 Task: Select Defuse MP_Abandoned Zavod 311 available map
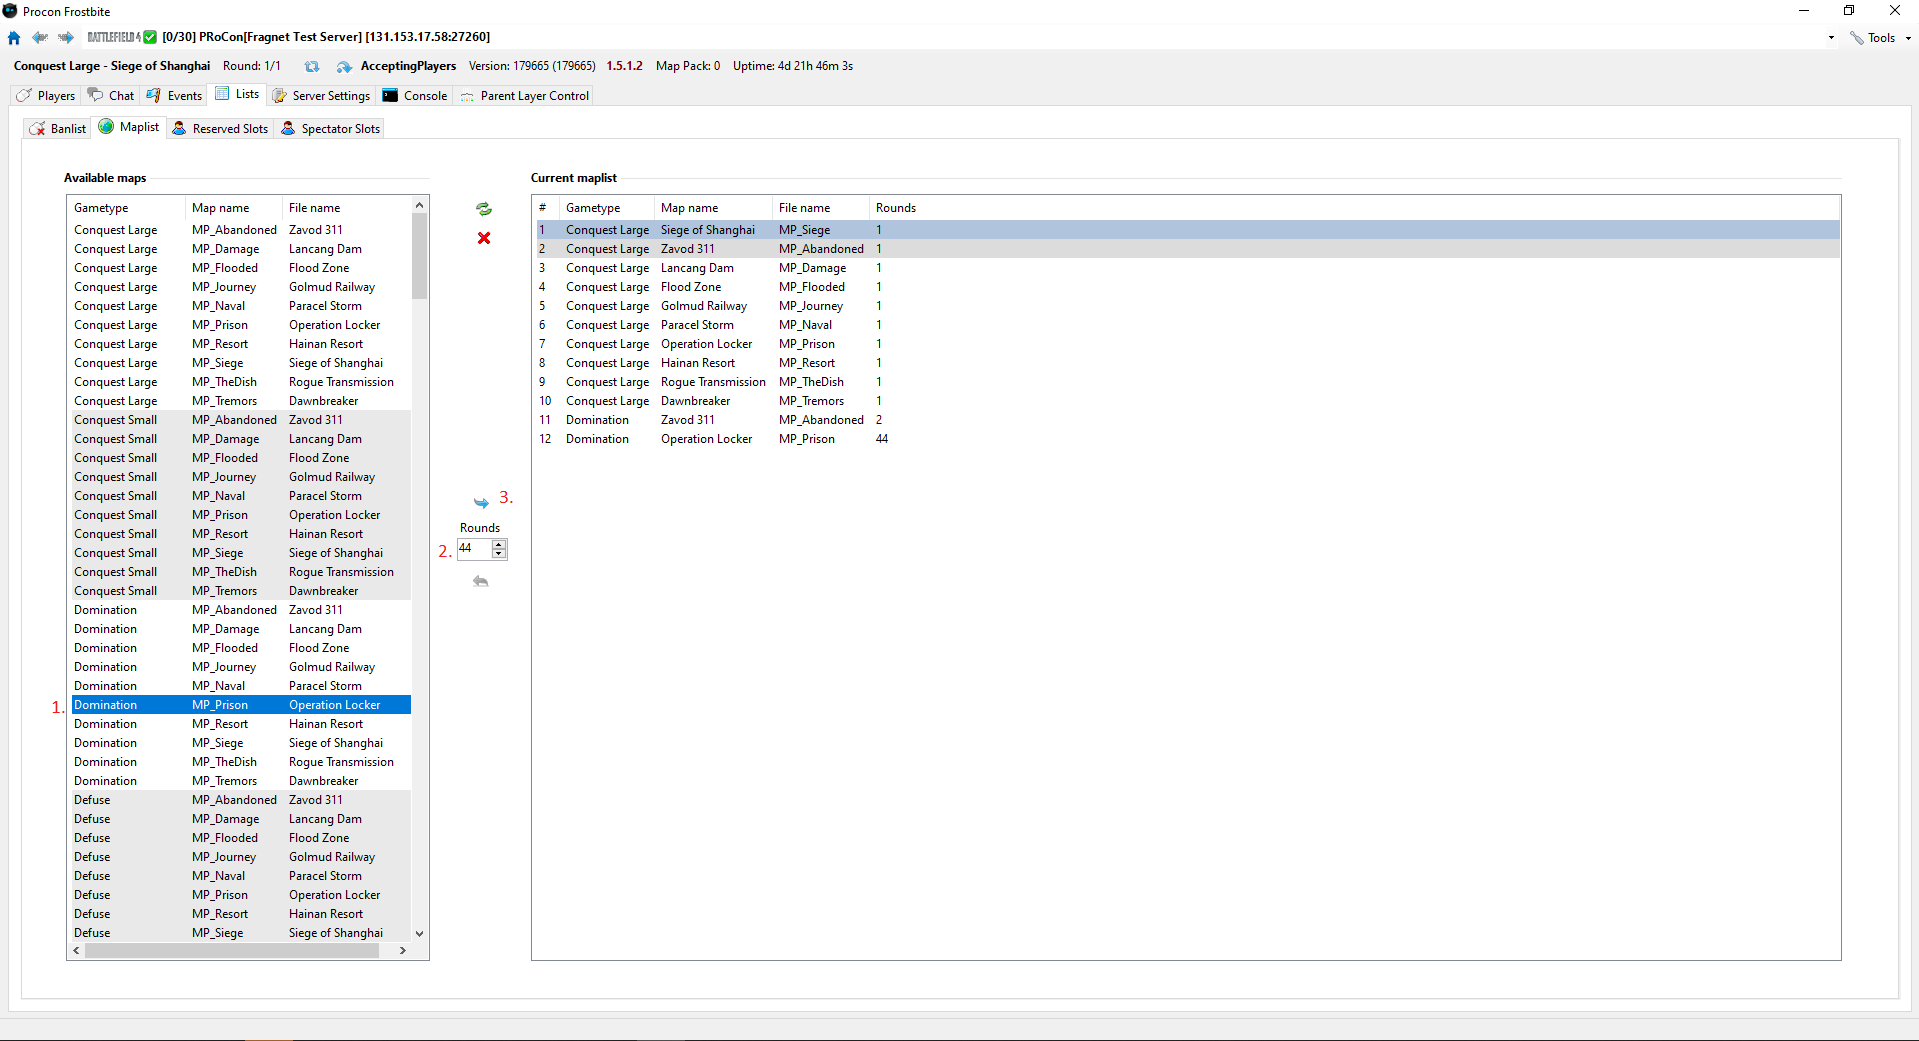point(240,800)
